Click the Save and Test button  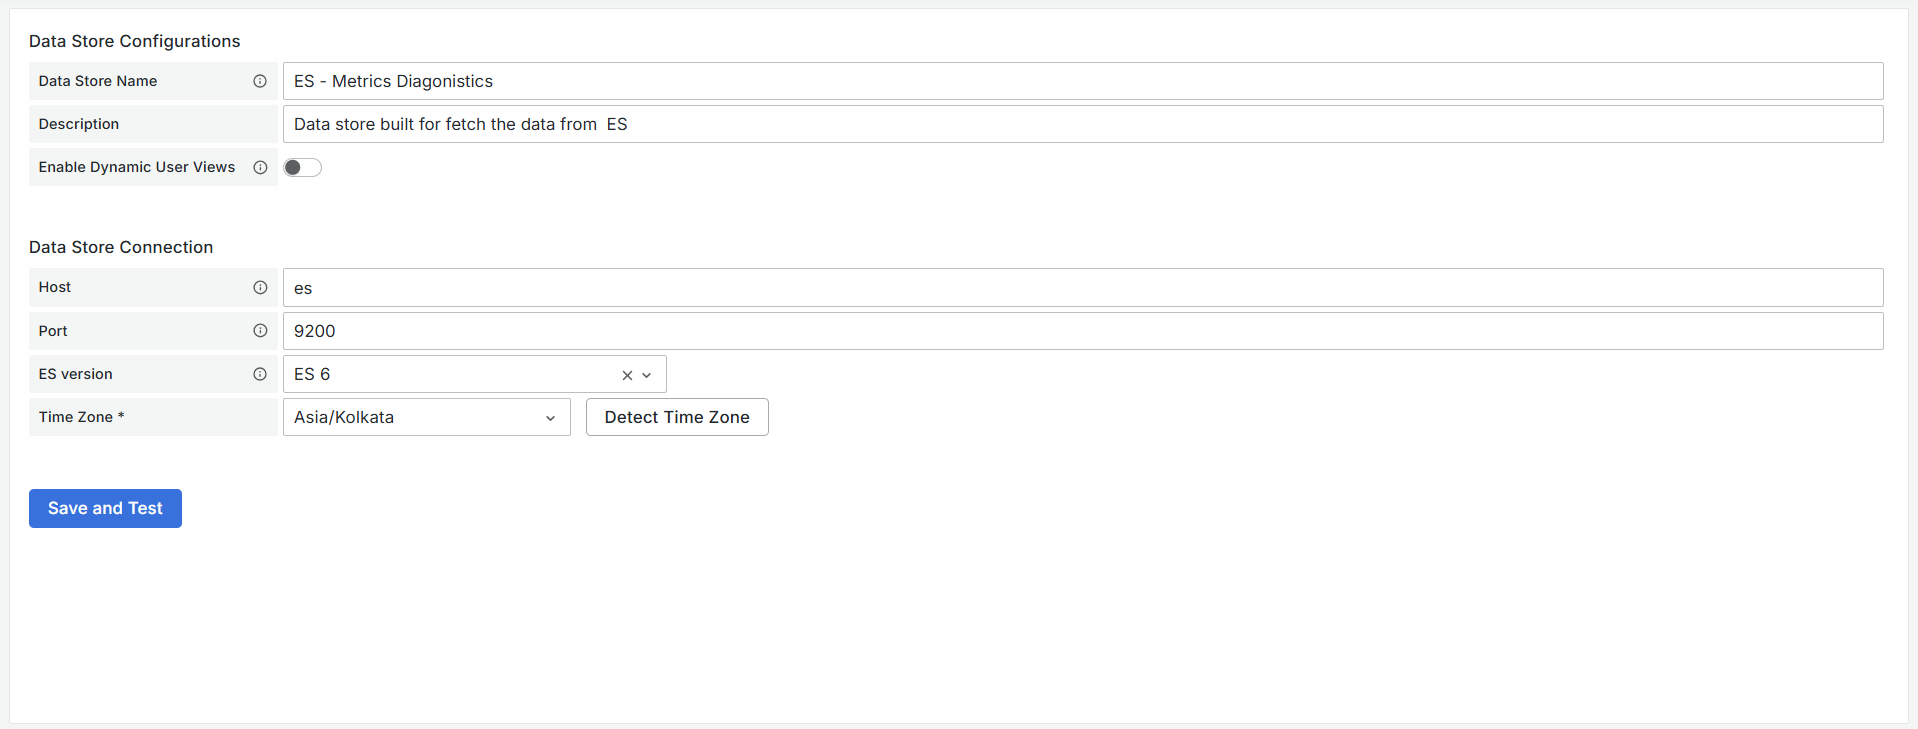pyautogui.click(x=105, y=508)
